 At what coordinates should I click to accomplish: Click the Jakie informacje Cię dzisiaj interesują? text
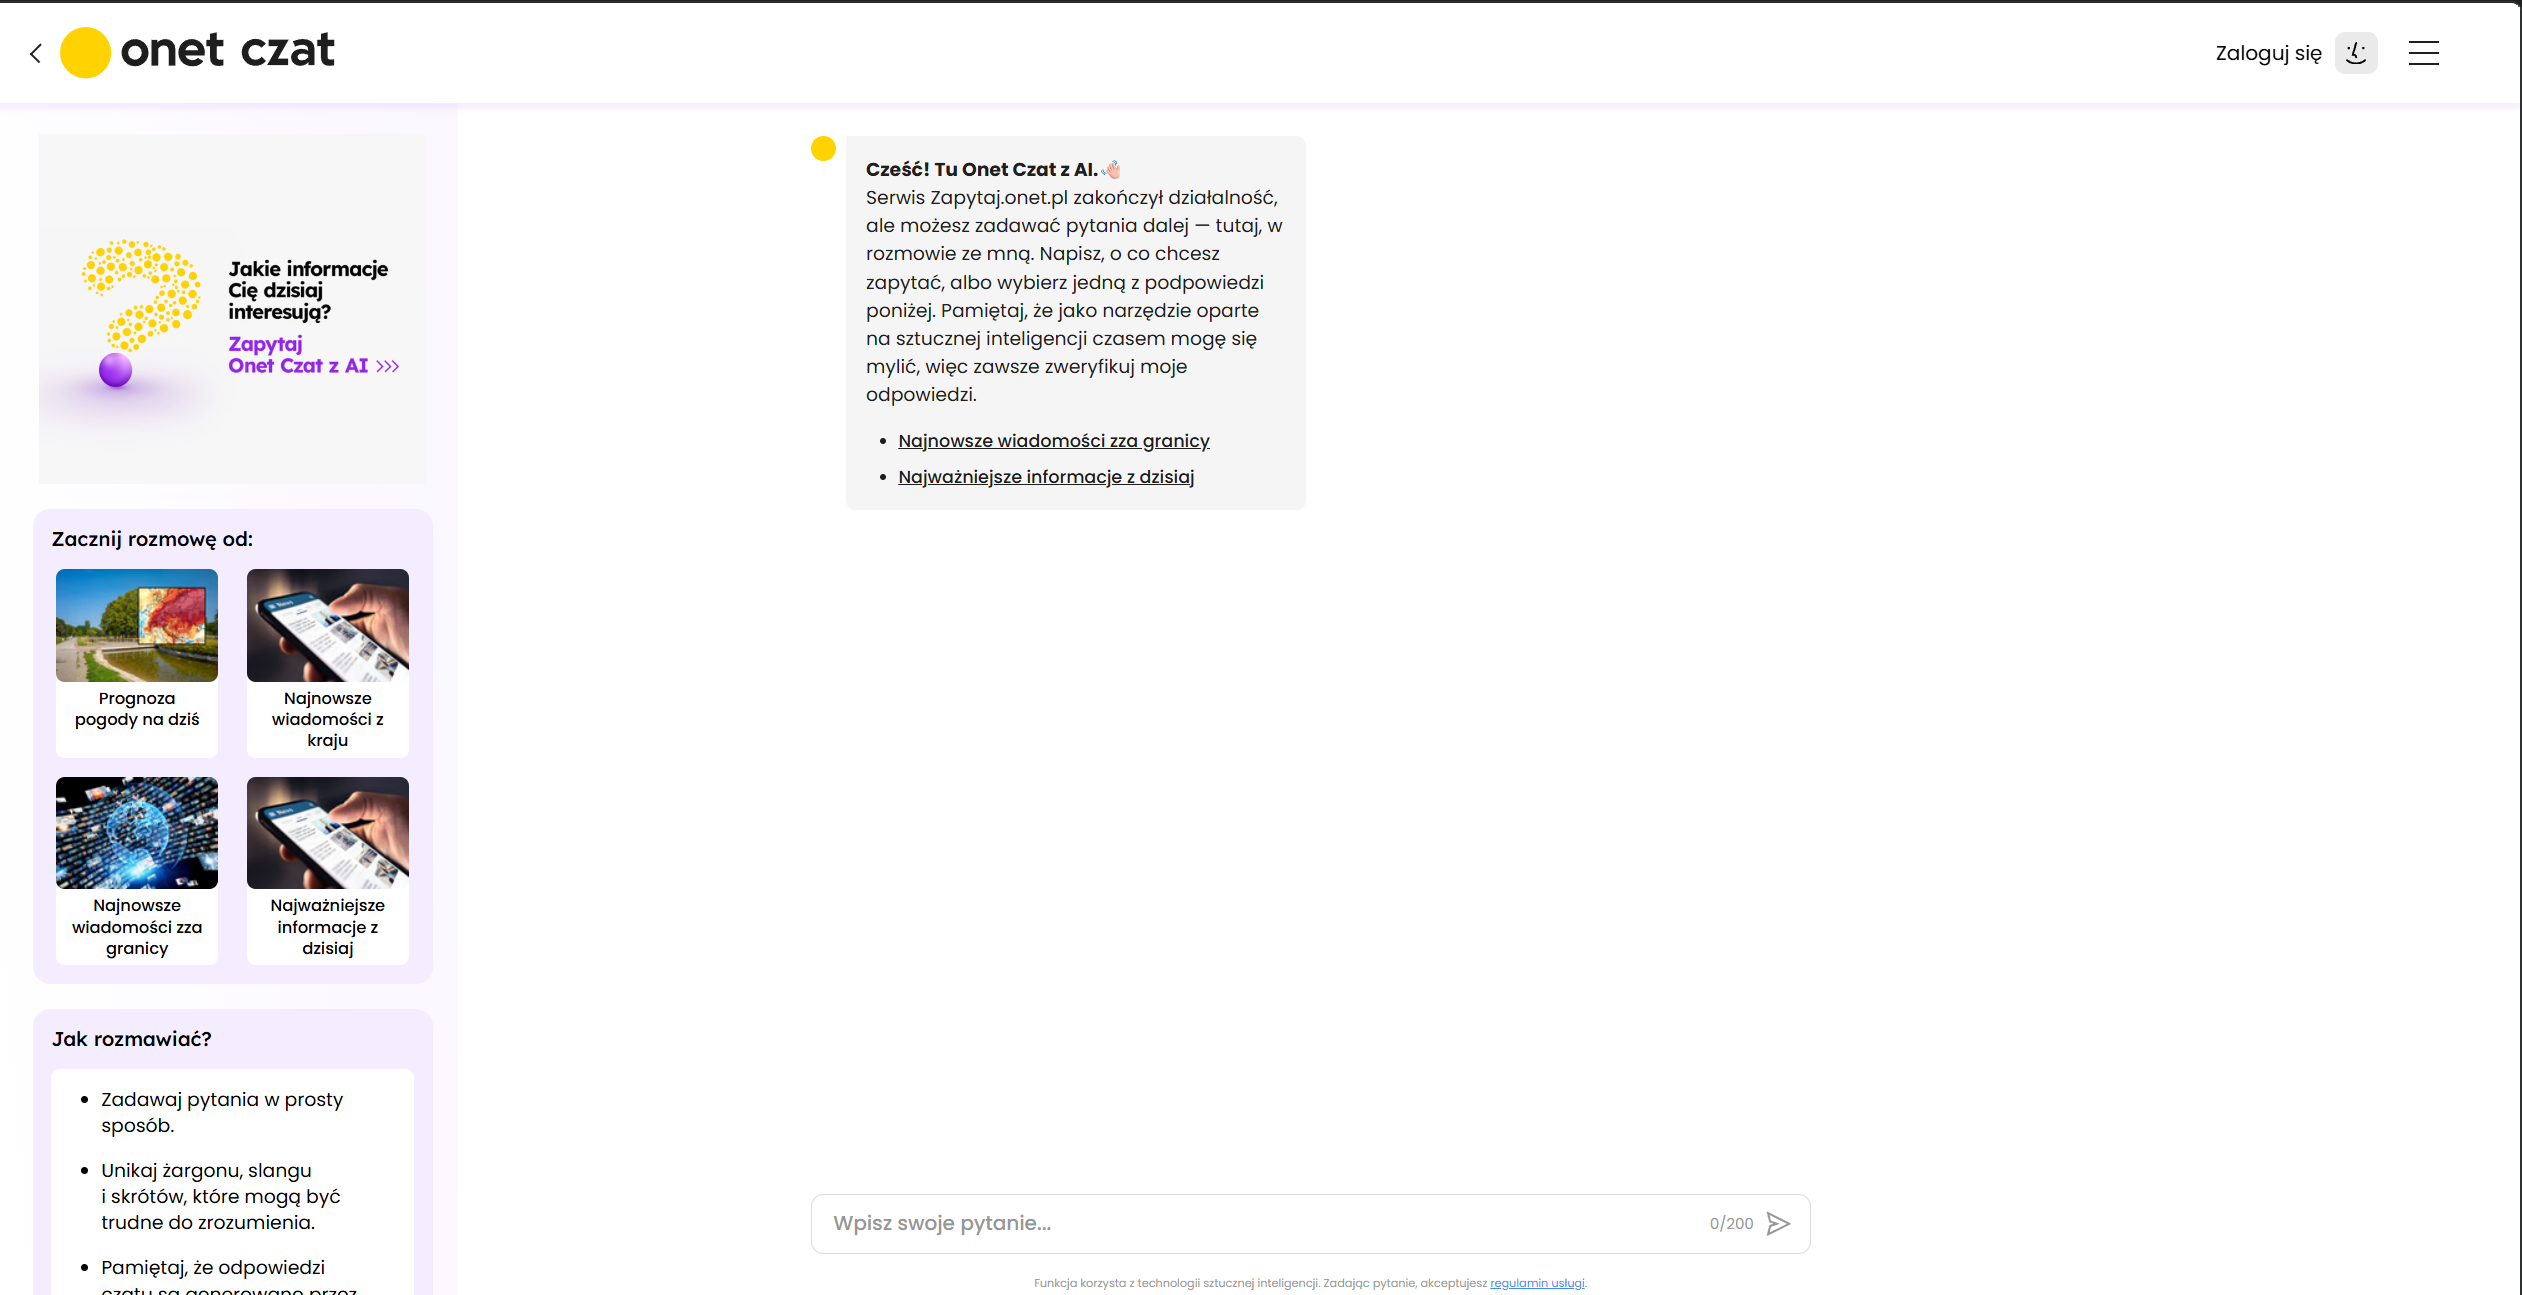click(308, 290)
